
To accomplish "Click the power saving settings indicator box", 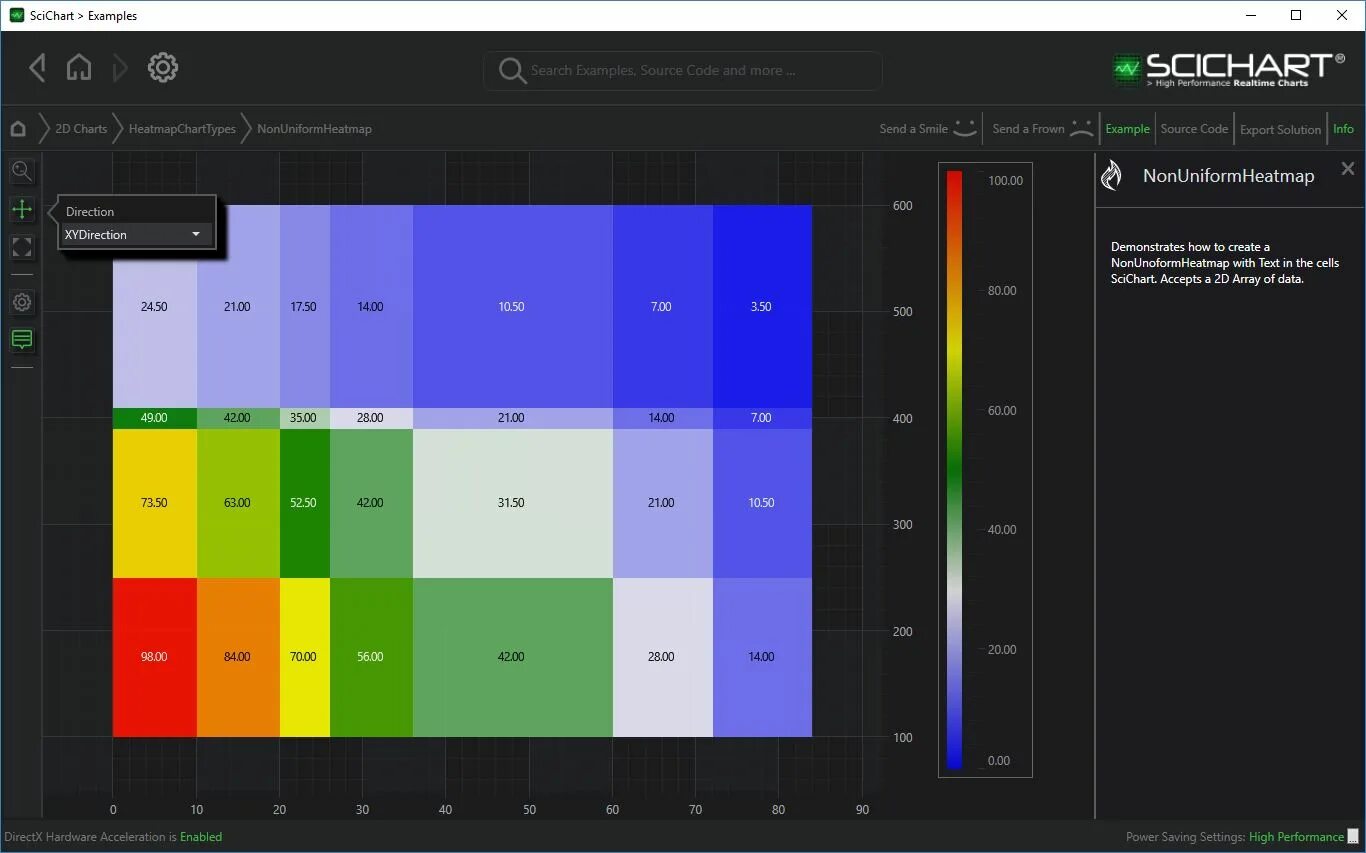I will click(x=1353, y=837).
